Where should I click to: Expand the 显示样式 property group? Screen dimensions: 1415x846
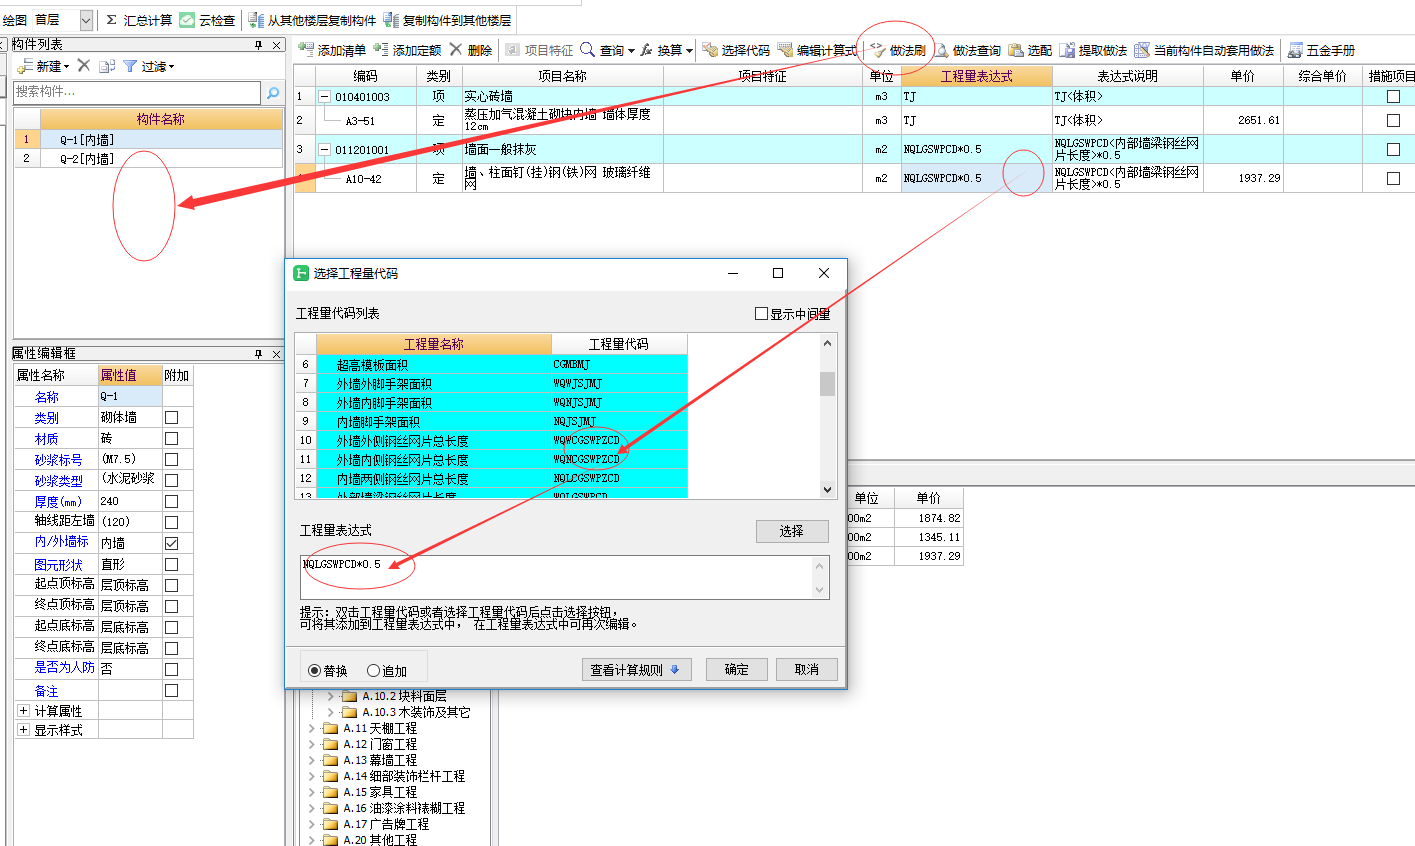[x=24, y=730]
